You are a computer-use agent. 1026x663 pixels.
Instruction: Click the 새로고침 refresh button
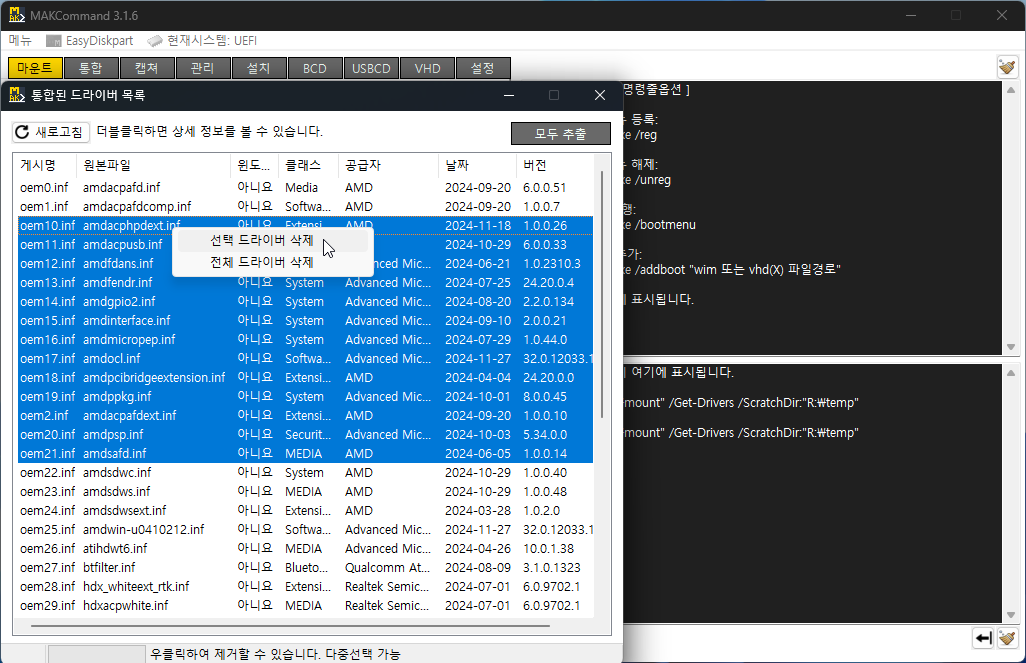pos(51,132)
